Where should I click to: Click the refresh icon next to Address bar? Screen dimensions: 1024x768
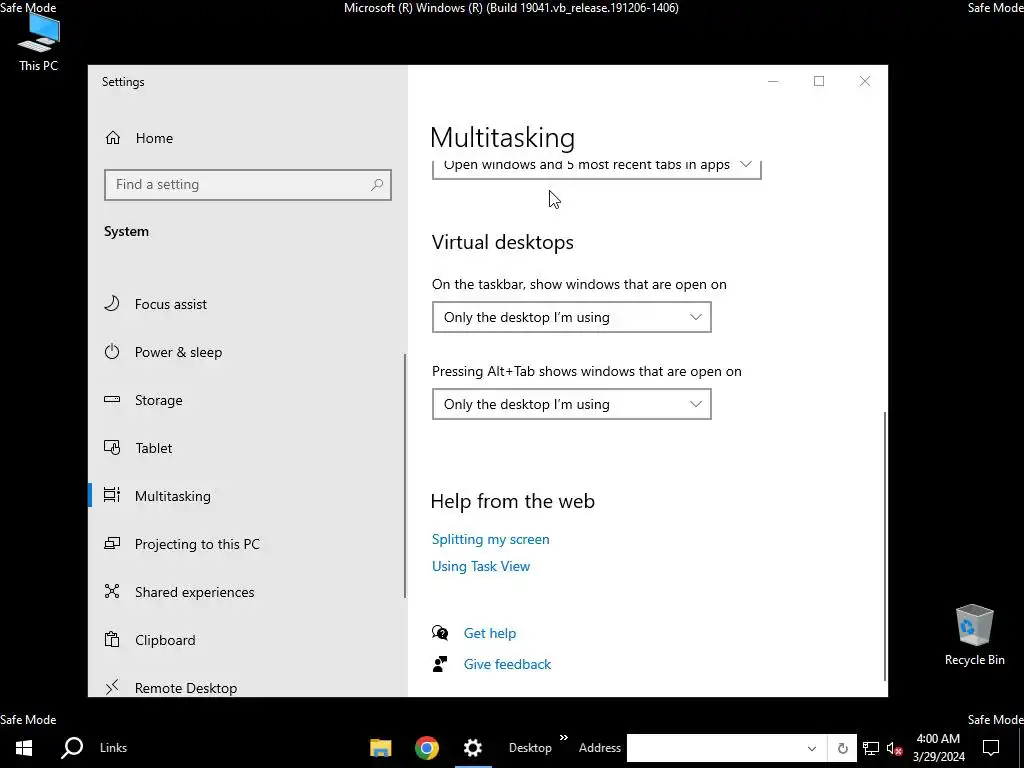pos(842,748)
